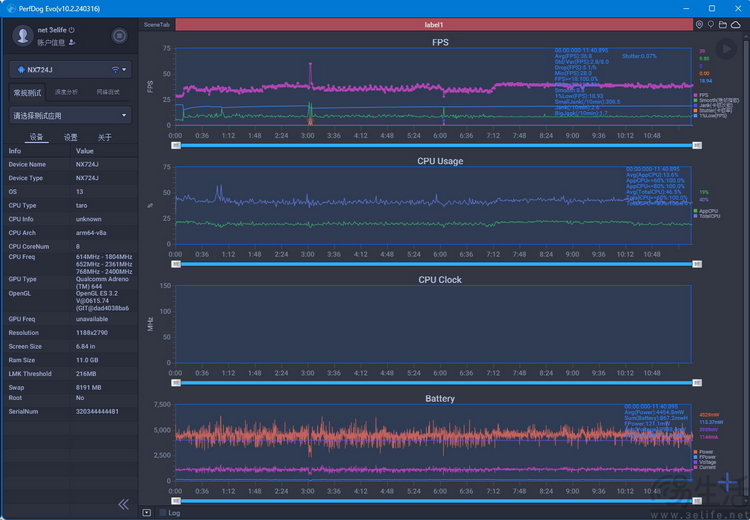Click right handle of FPS chart range slider
Image resolution: width=750 pixels, height=520 pixels.
pyautogui.click(x=697, y=145)
